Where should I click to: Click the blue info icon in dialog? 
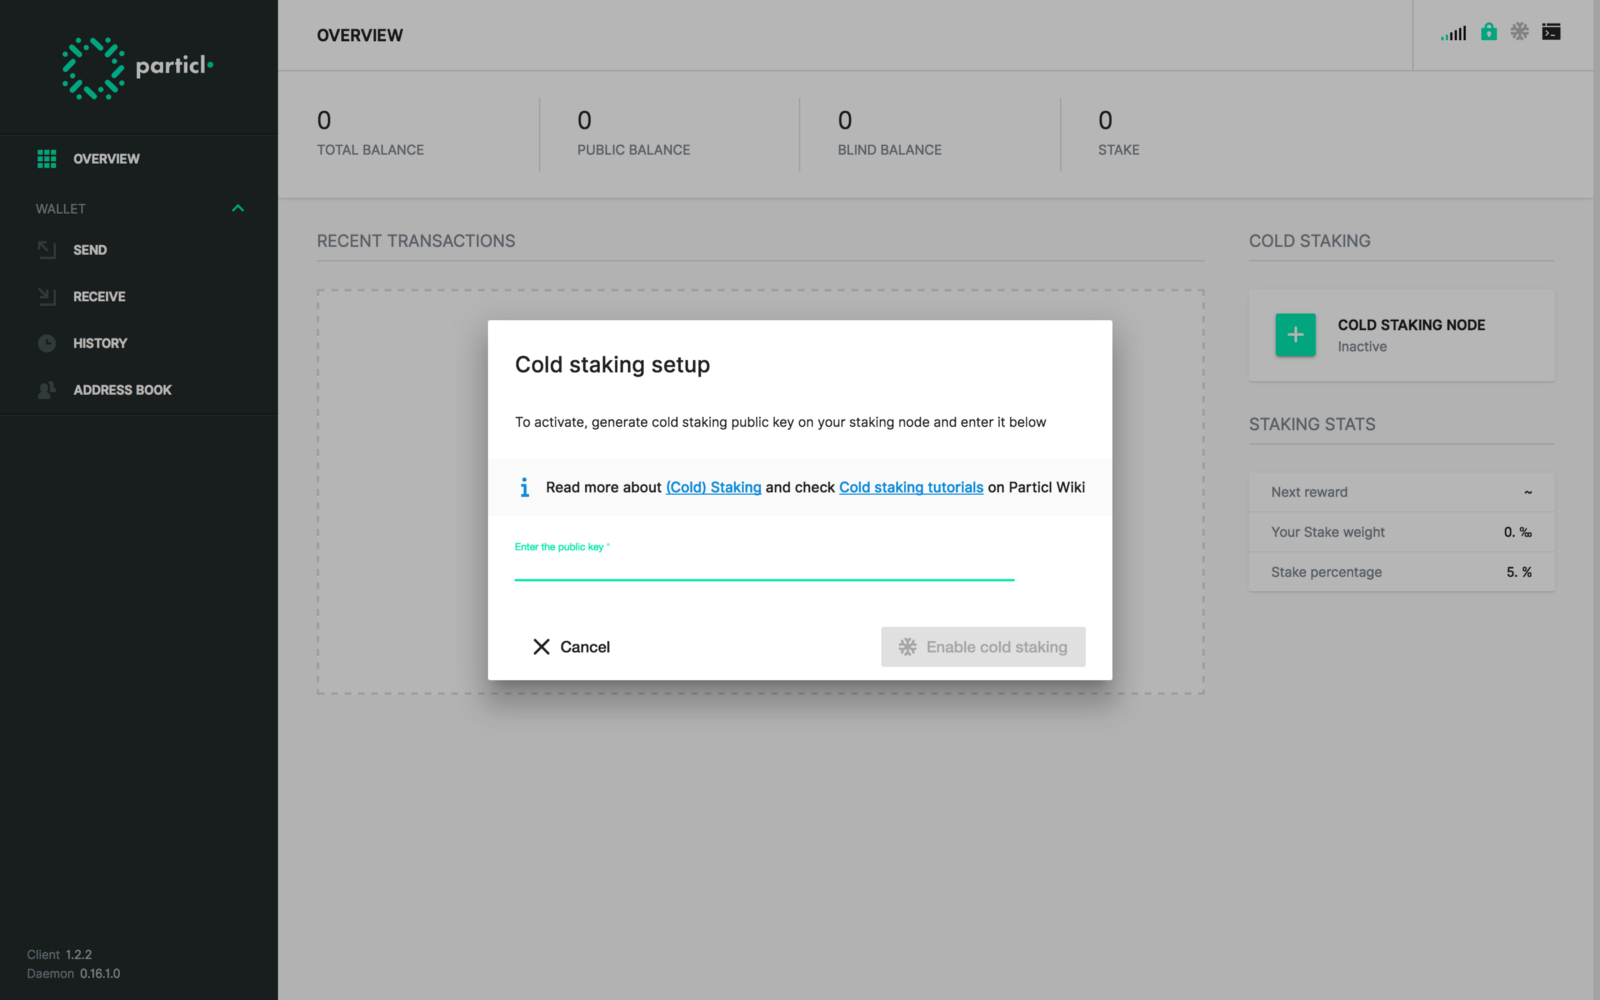tap(524, 487)
